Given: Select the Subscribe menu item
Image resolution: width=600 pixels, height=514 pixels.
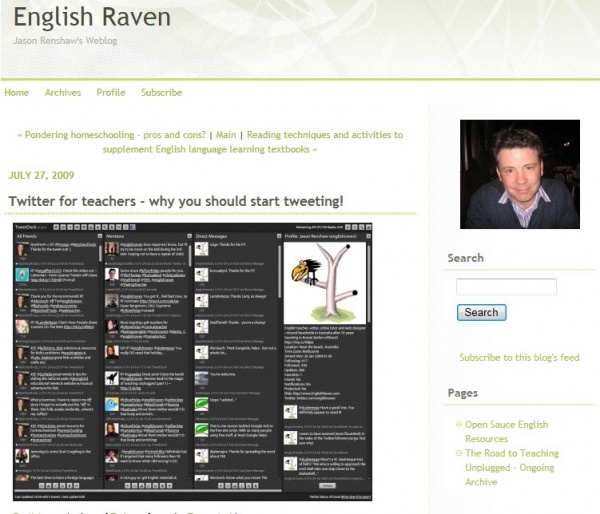Looking at the screenshot, I should click(x=161, y=93).
